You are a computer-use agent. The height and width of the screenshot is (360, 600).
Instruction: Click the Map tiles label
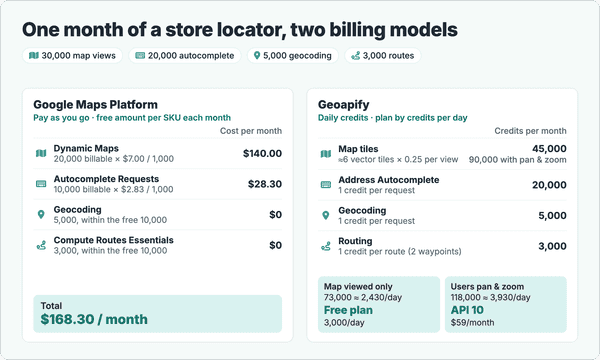click(358, 149)
